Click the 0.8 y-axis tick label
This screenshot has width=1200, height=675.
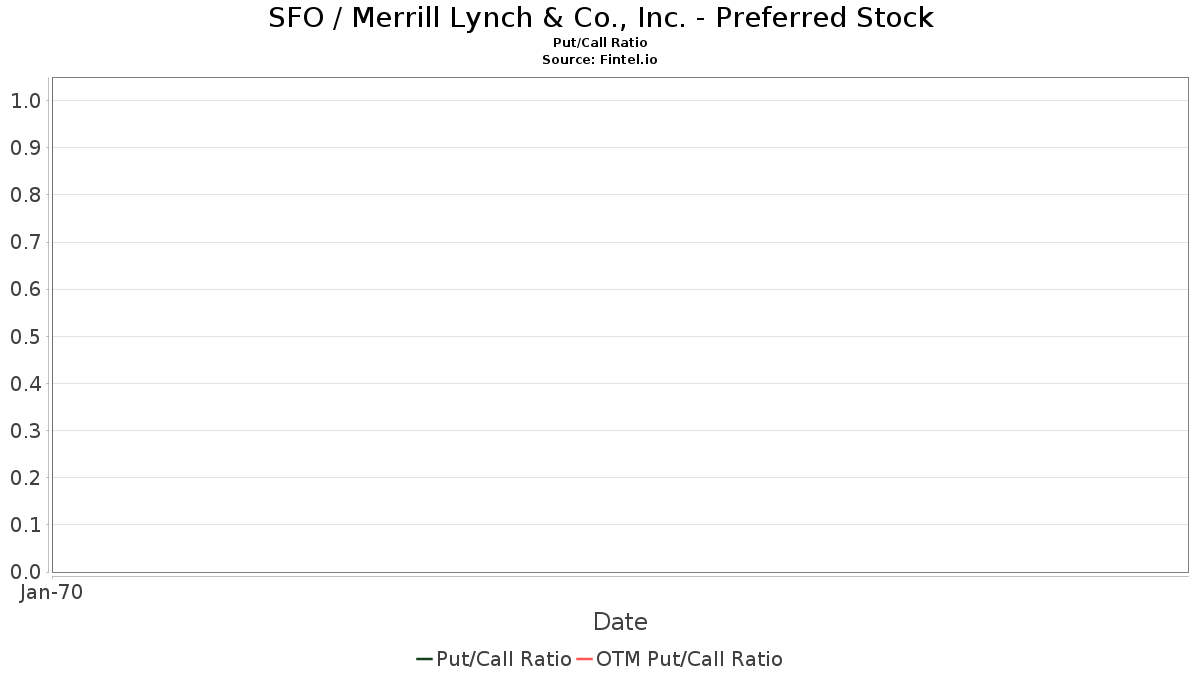coord(25,195)
